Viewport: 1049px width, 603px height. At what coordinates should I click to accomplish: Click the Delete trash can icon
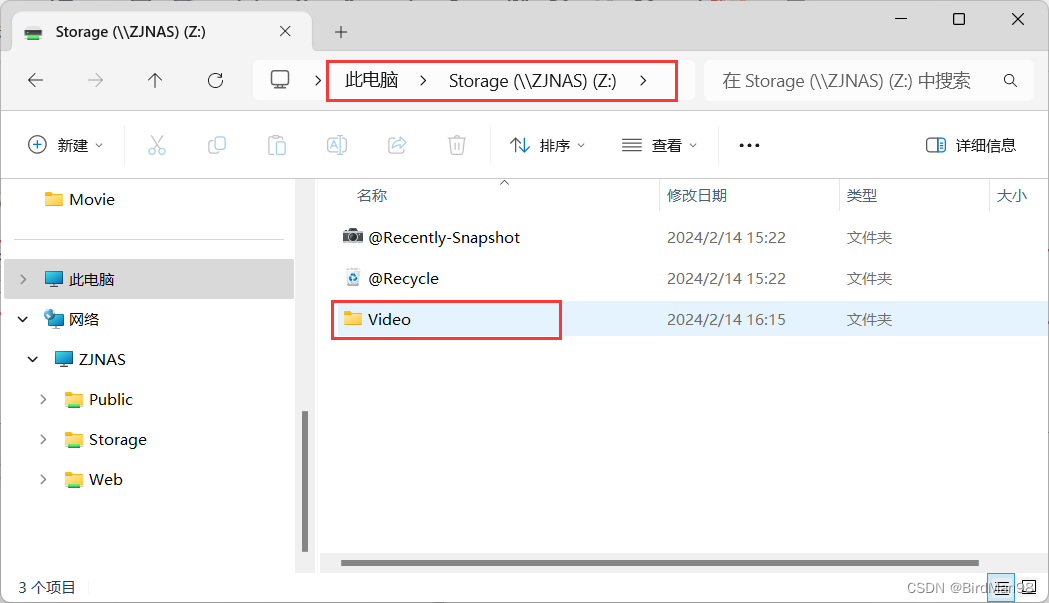pos(457,145)
